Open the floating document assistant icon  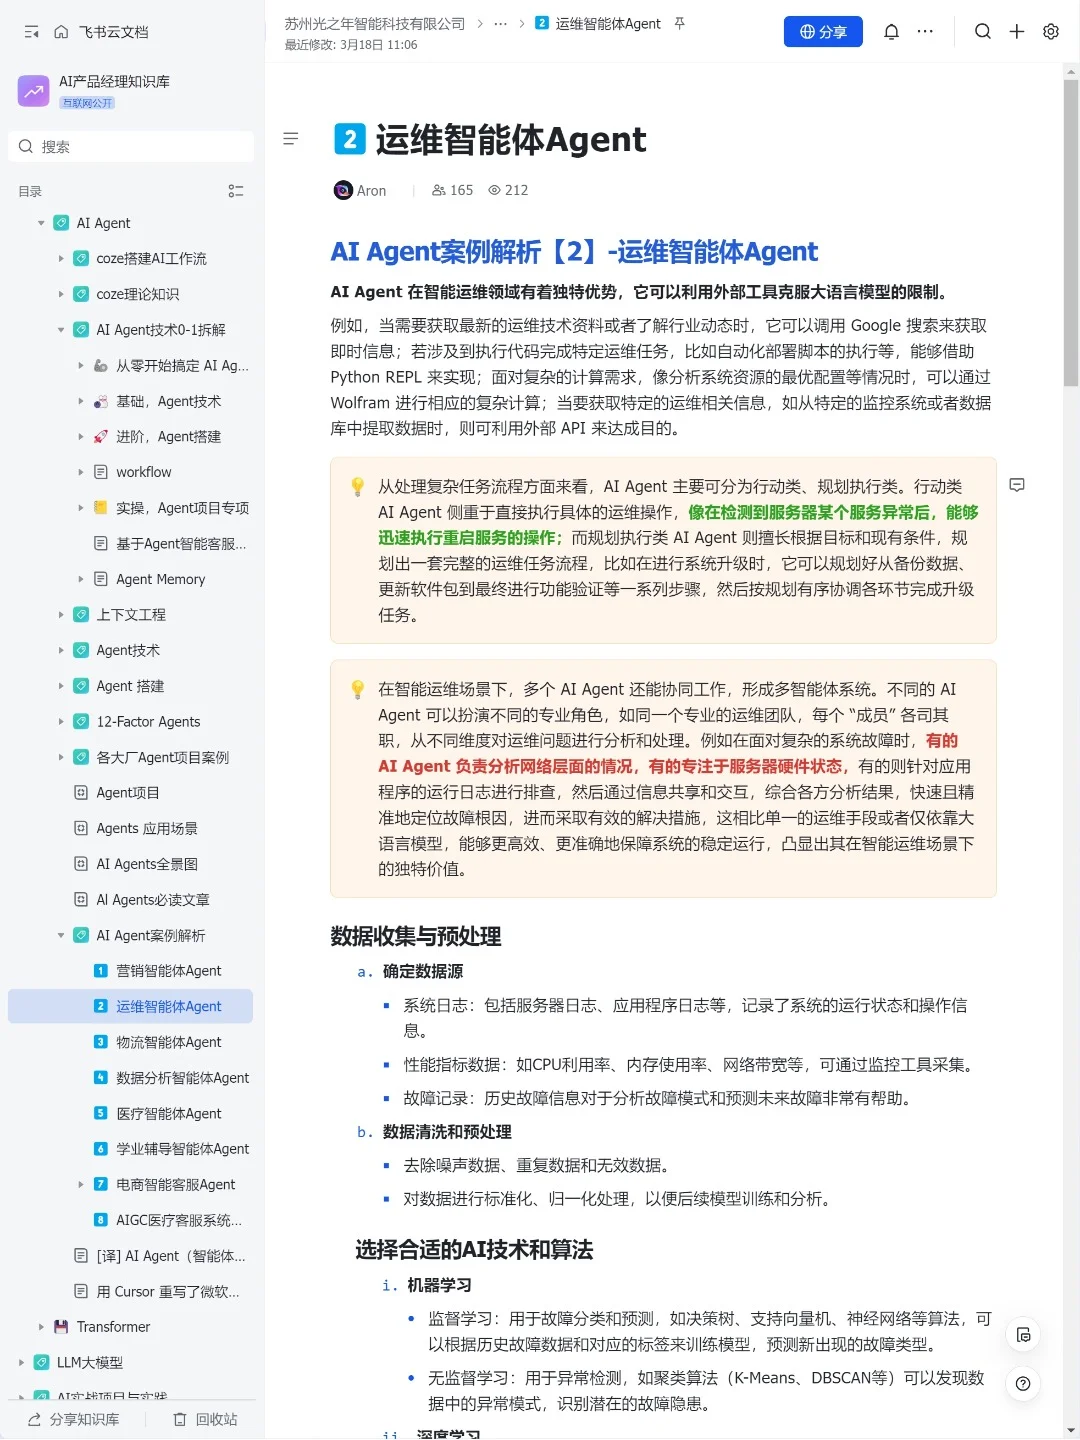coord(1023,1335)
